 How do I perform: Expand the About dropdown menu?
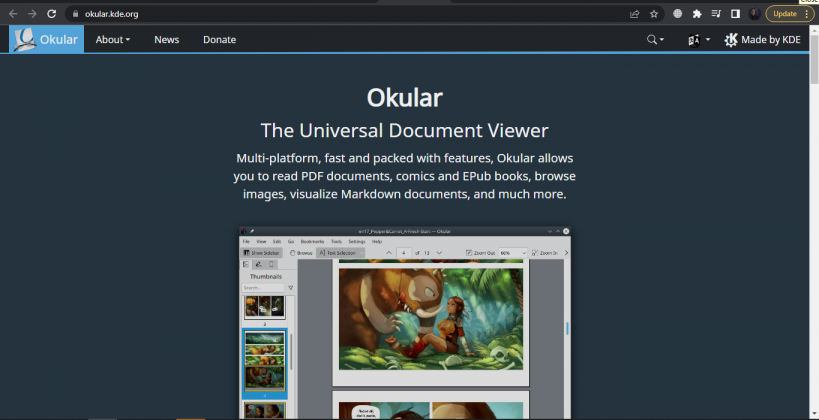point(113,40)
